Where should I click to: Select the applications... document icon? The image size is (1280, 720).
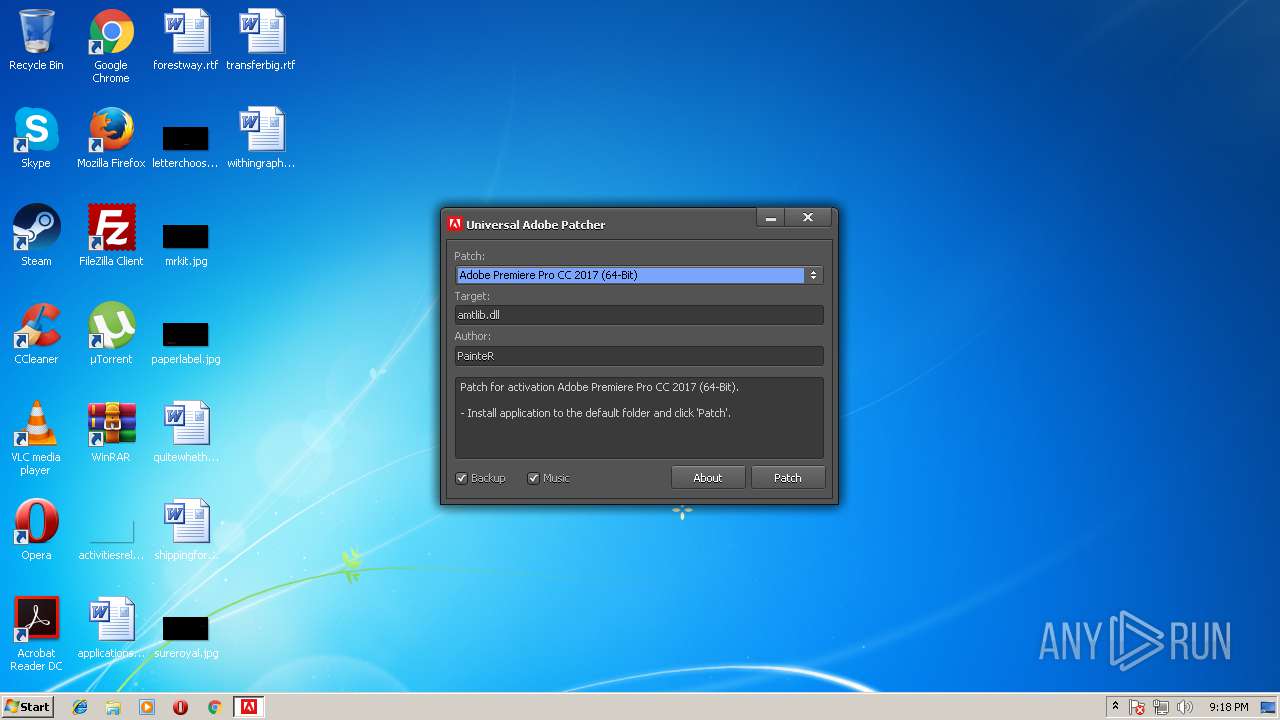pyautogui.click(x=111, y=628)
